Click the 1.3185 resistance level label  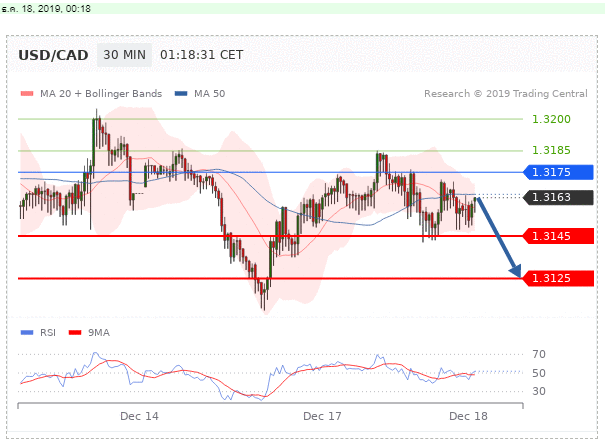(x=551, y=150)
